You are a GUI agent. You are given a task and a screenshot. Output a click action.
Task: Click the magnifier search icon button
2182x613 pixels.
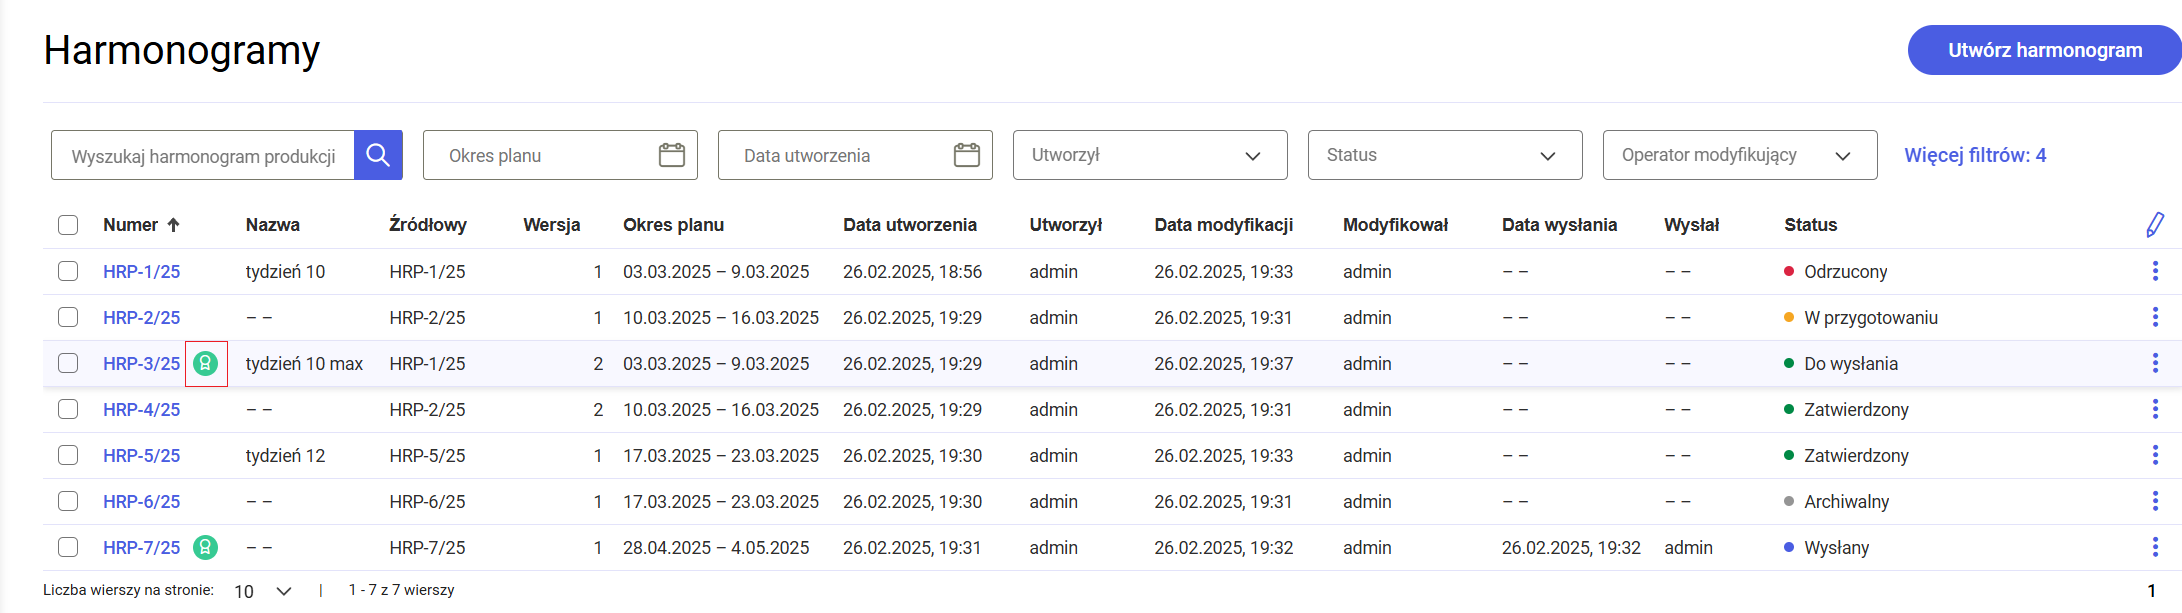click(x=378, y=155)
